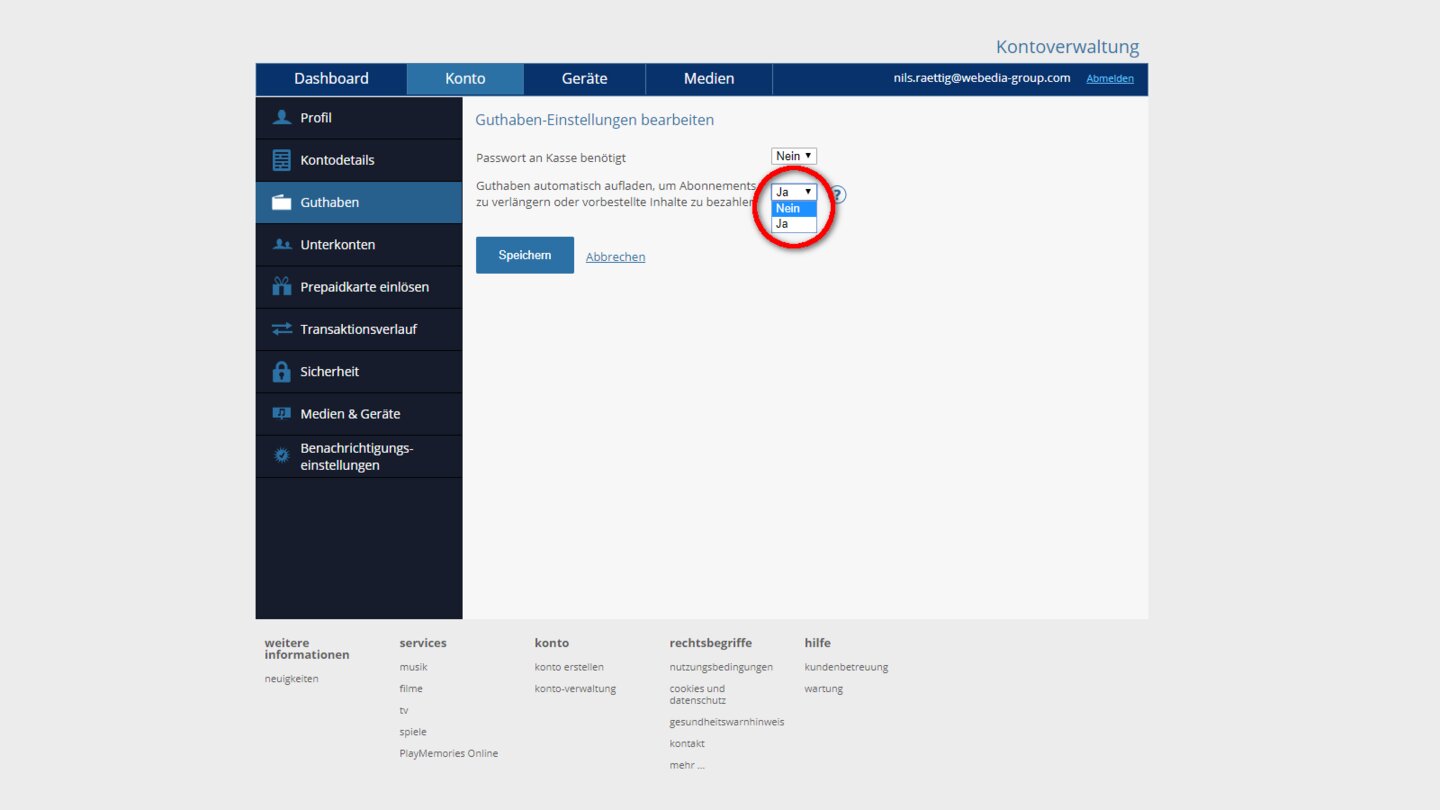Open the Passwort an Kasse dropdown
Viewport: 1440px width, 810px height.
794,156
